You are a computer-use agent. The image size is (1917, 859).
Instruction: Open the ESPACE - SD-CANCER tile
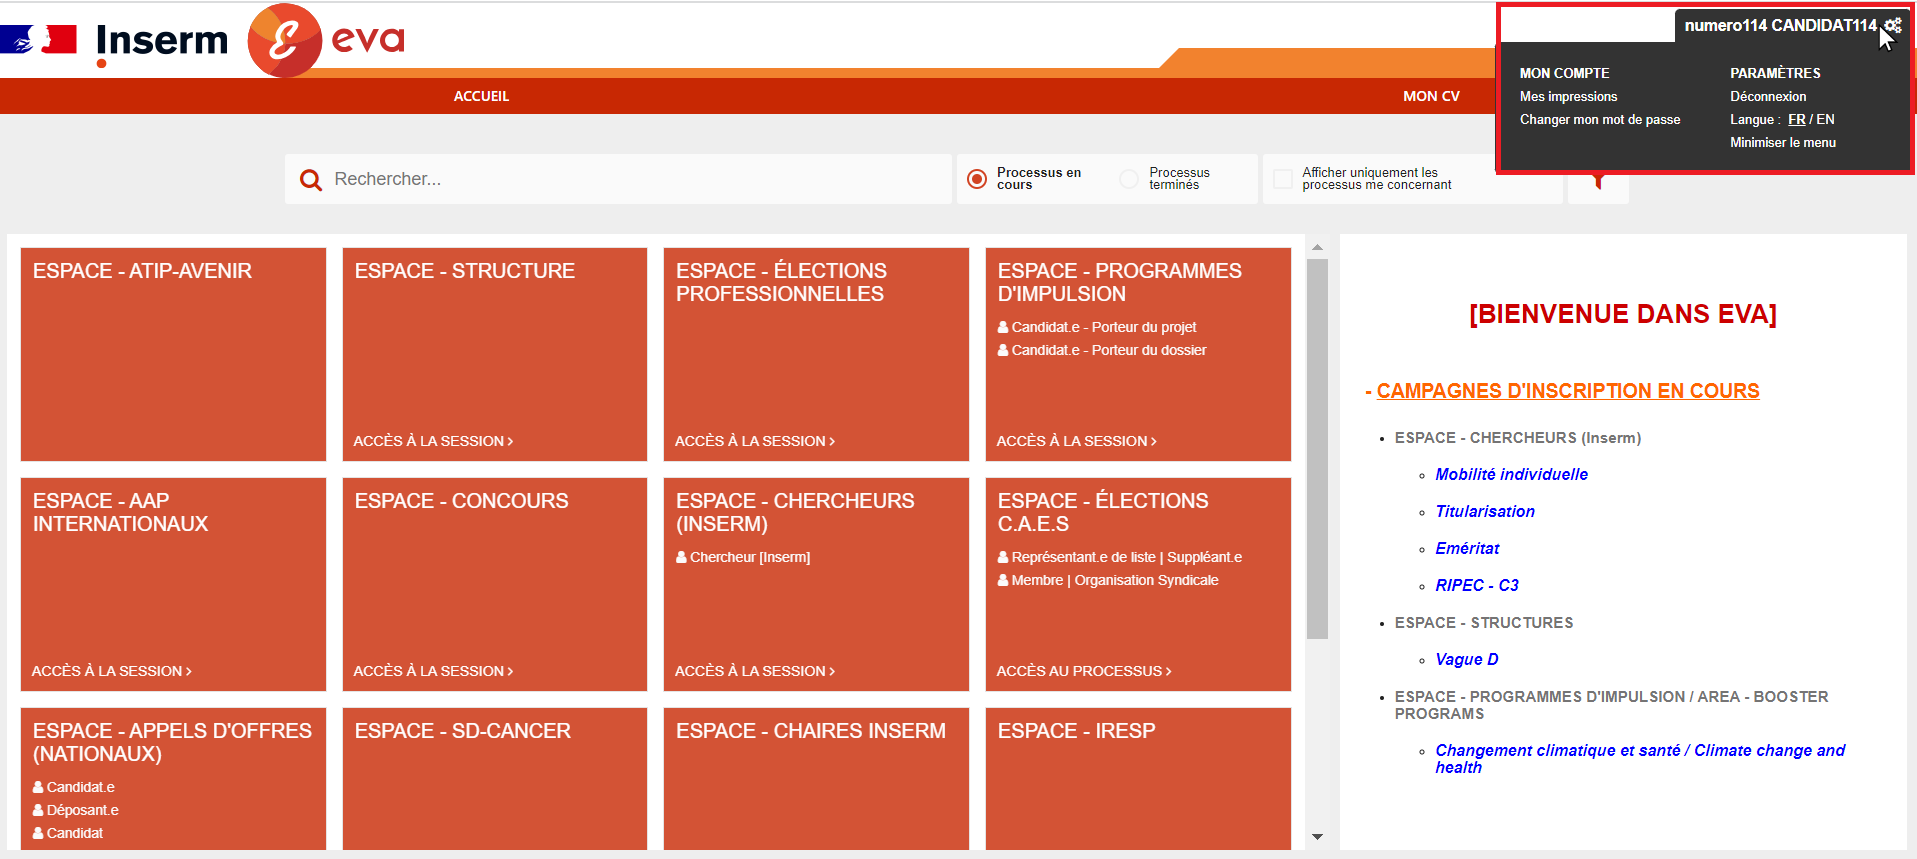[x=495, y=779]
